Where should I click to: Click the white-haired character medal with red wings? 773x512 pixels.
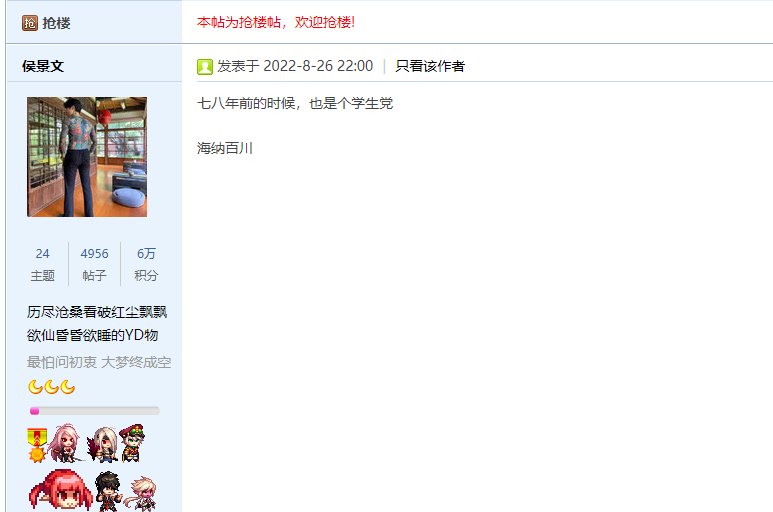103,444
